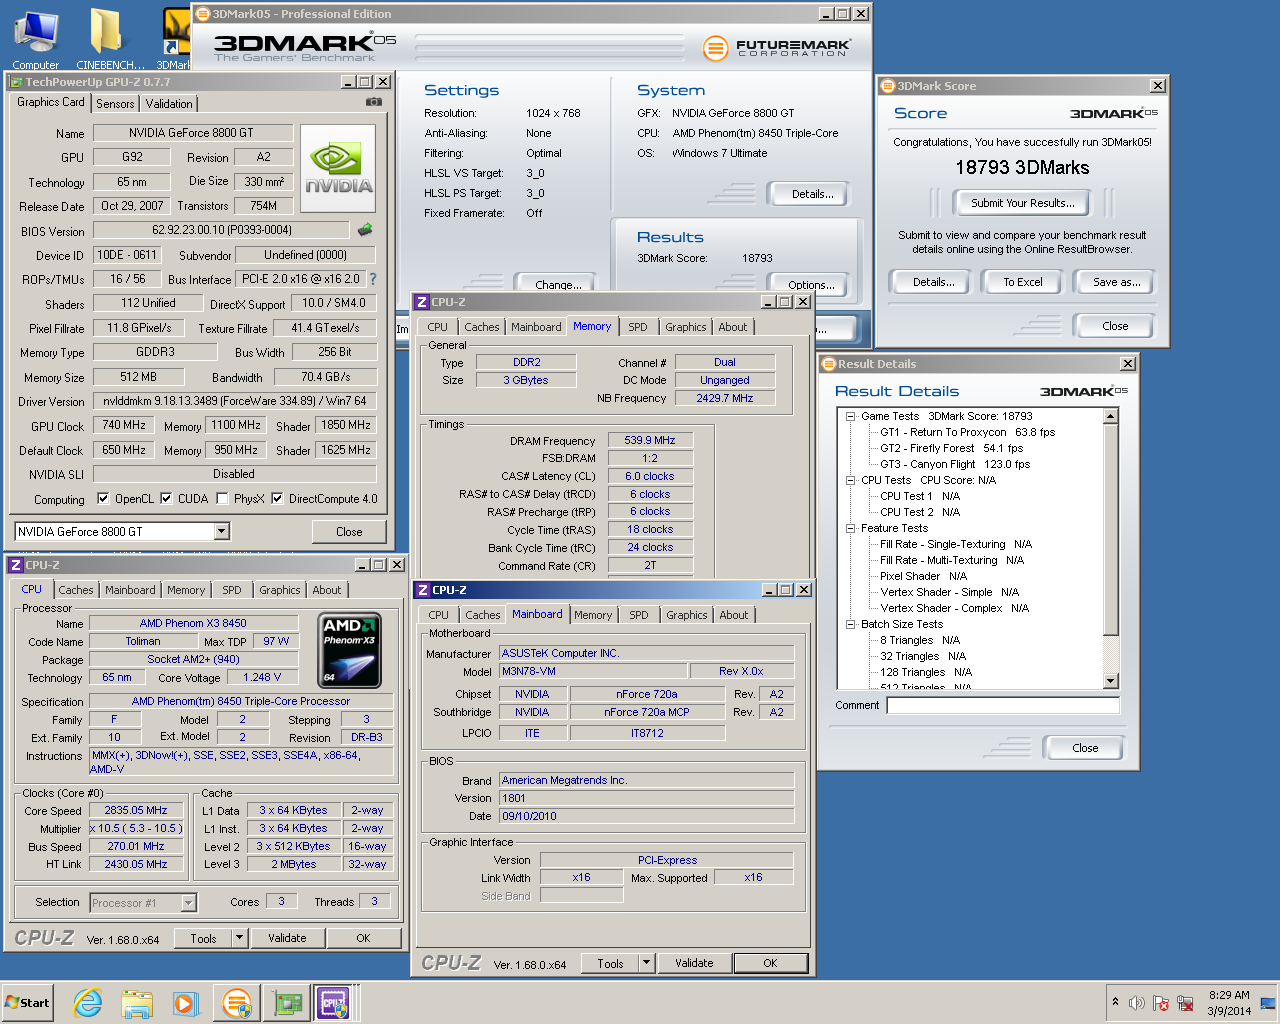Viewport: 1280px width, 1024px height.
Task: Switch to Validation tab in GPU-Z
Action: [169, 104]
